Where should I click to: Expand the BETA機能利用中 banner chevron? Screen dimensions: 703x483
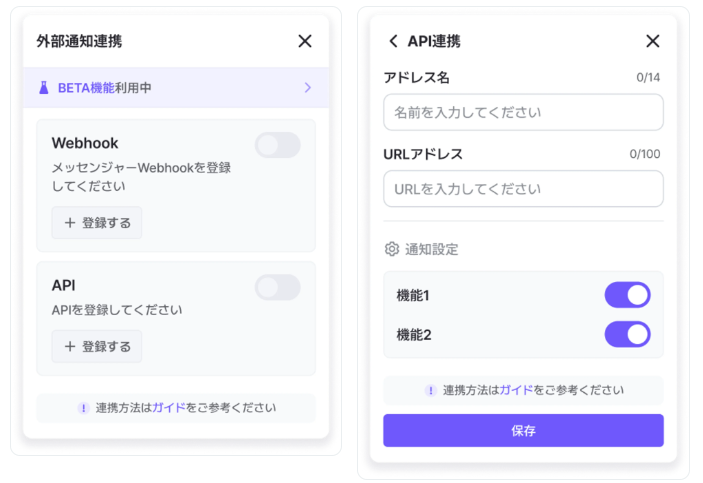click(307, 88)
